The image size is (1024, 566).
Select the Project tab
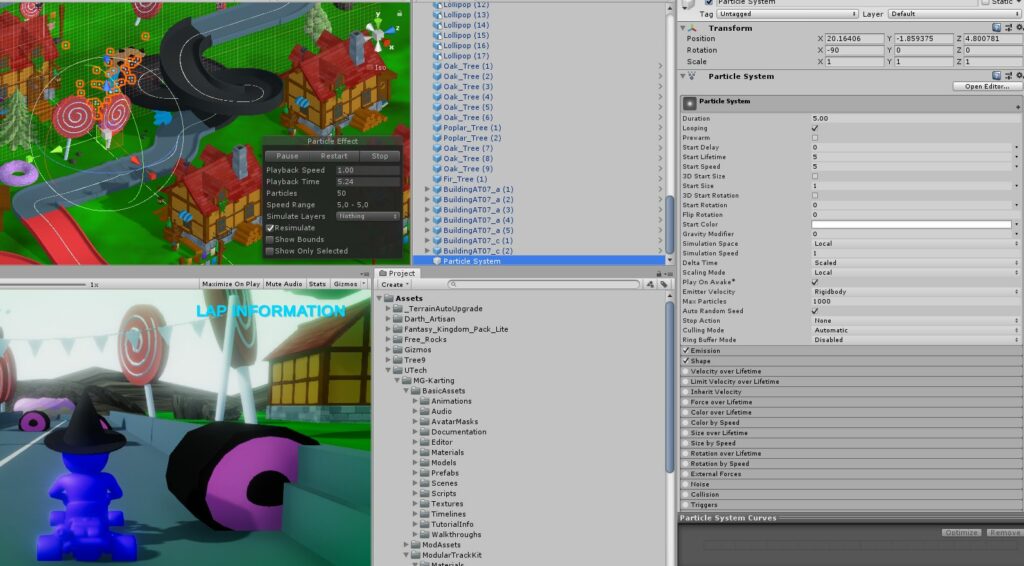400,273
